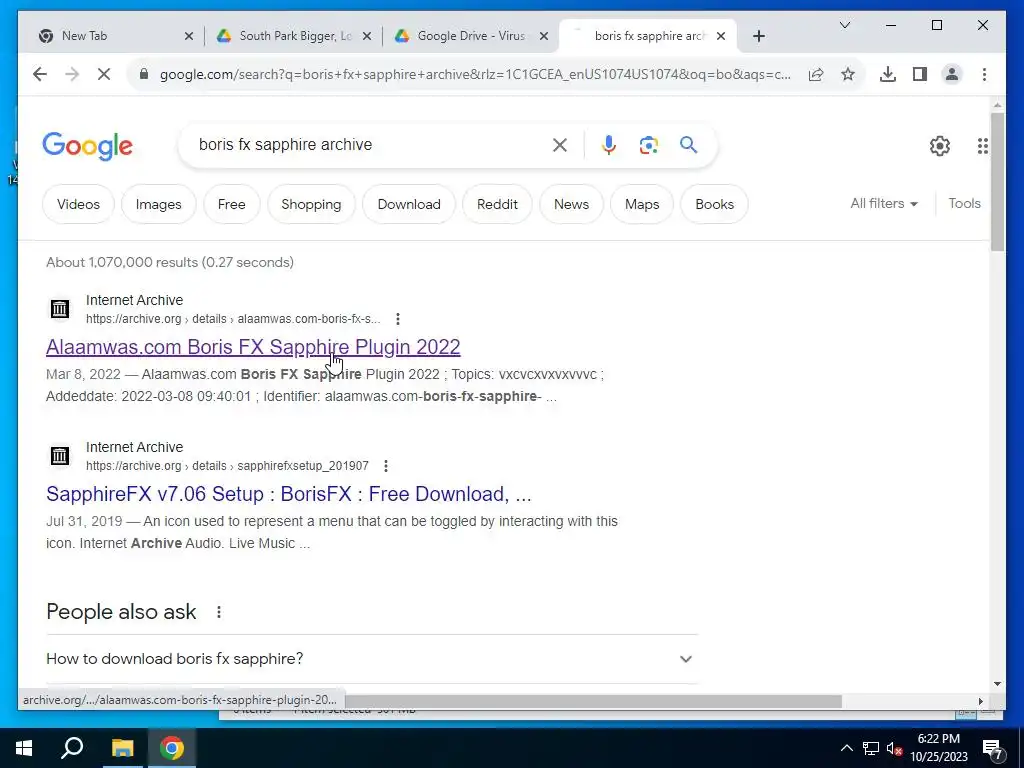Viewport: 1024px width, 768px height.
Task: Filter results by Books
Action: (x=714, y=204)
